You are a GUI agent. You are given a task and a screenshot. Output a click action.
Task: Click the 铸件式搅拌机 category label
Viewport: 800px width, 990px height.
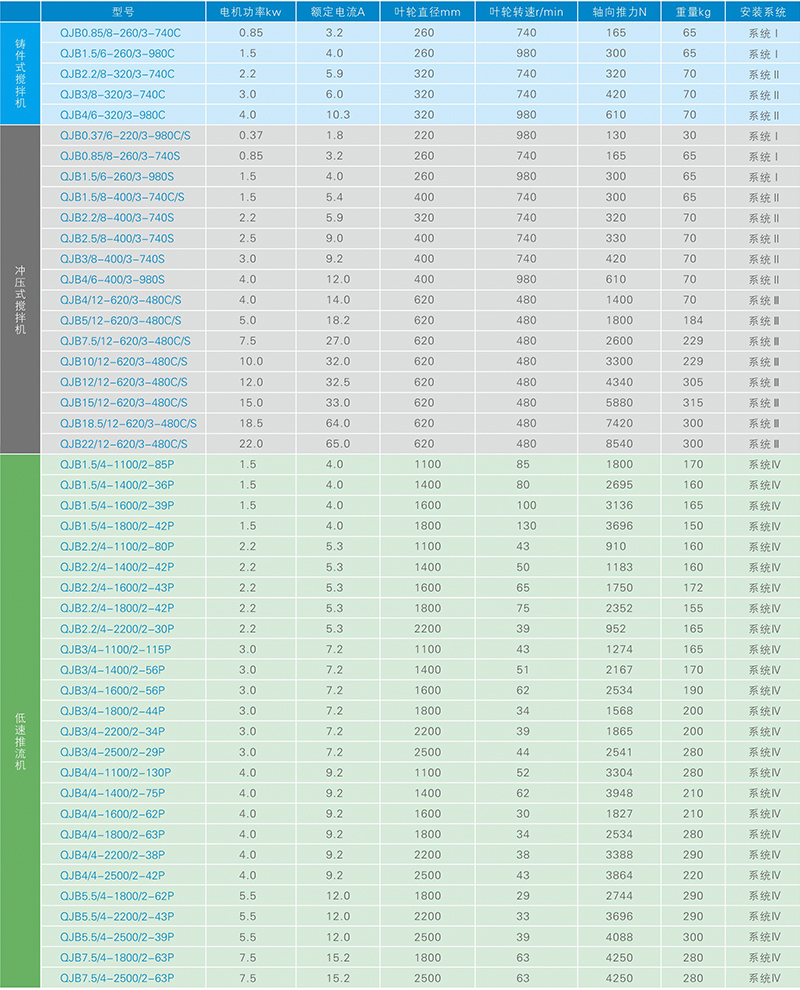pos(20,74)
